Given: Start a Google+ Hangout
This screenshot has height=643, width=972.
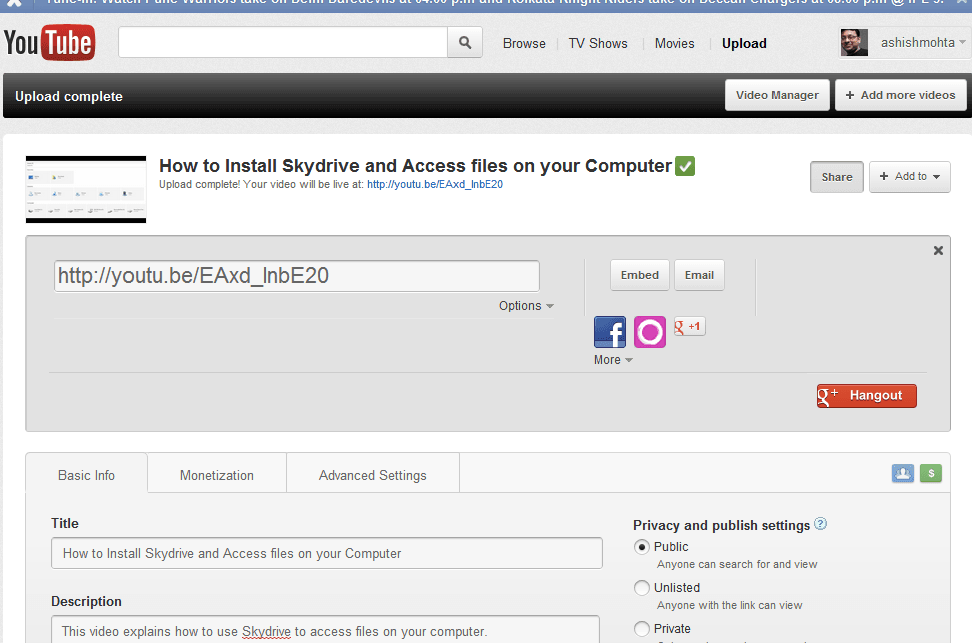Looking at the screenshot, I should (867, 396).
